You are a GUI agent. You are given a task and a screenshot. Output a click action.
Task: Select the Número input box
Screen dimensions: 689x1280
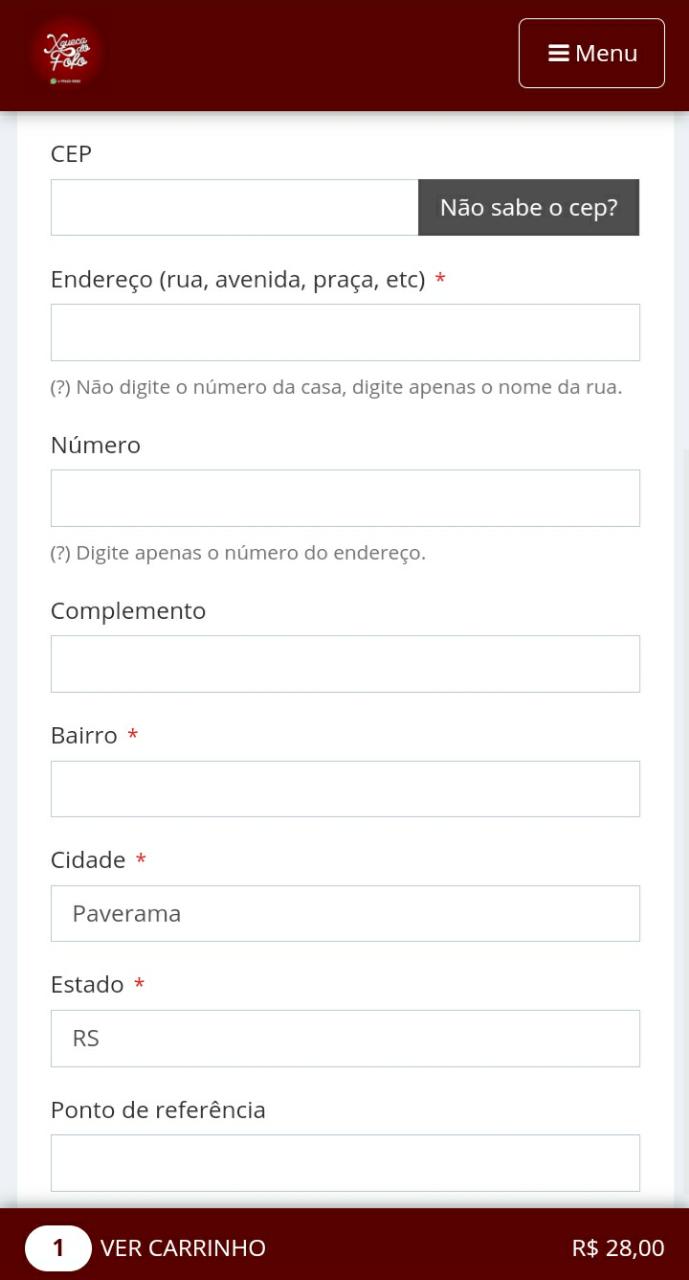point(345,498)
